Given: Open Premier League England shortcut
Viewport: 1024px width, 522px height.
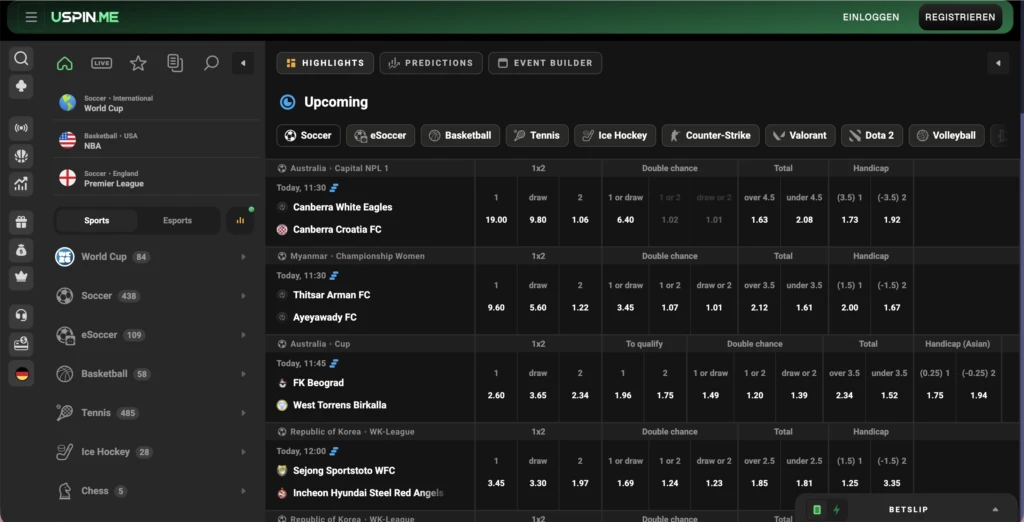Looking at the screenshot, I should coord(157,178).
